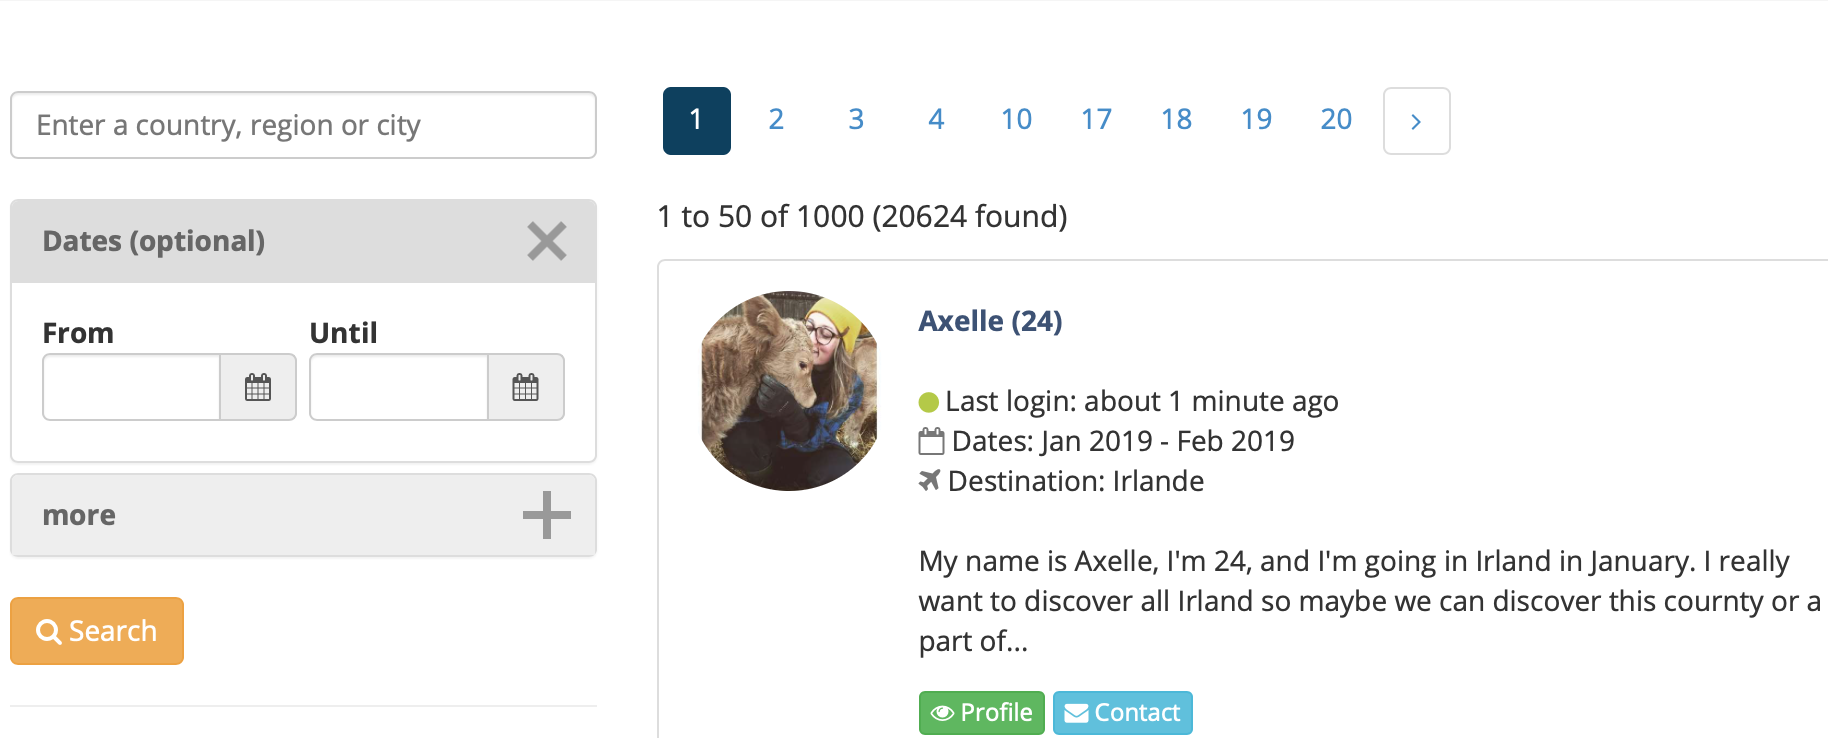Expand the more filters section
The image size is (1828, 738).
tap(547, 515)
